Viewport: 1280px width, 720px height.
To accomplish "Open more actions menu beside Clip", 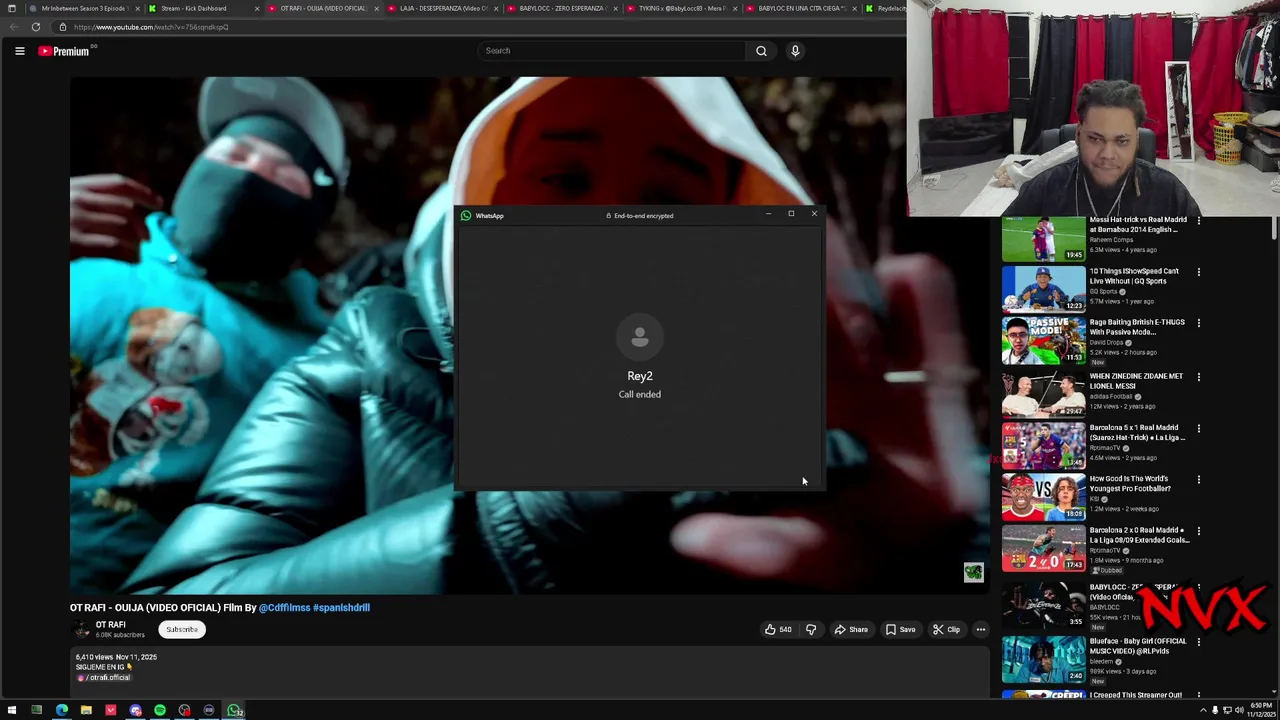I will (981, 630).
